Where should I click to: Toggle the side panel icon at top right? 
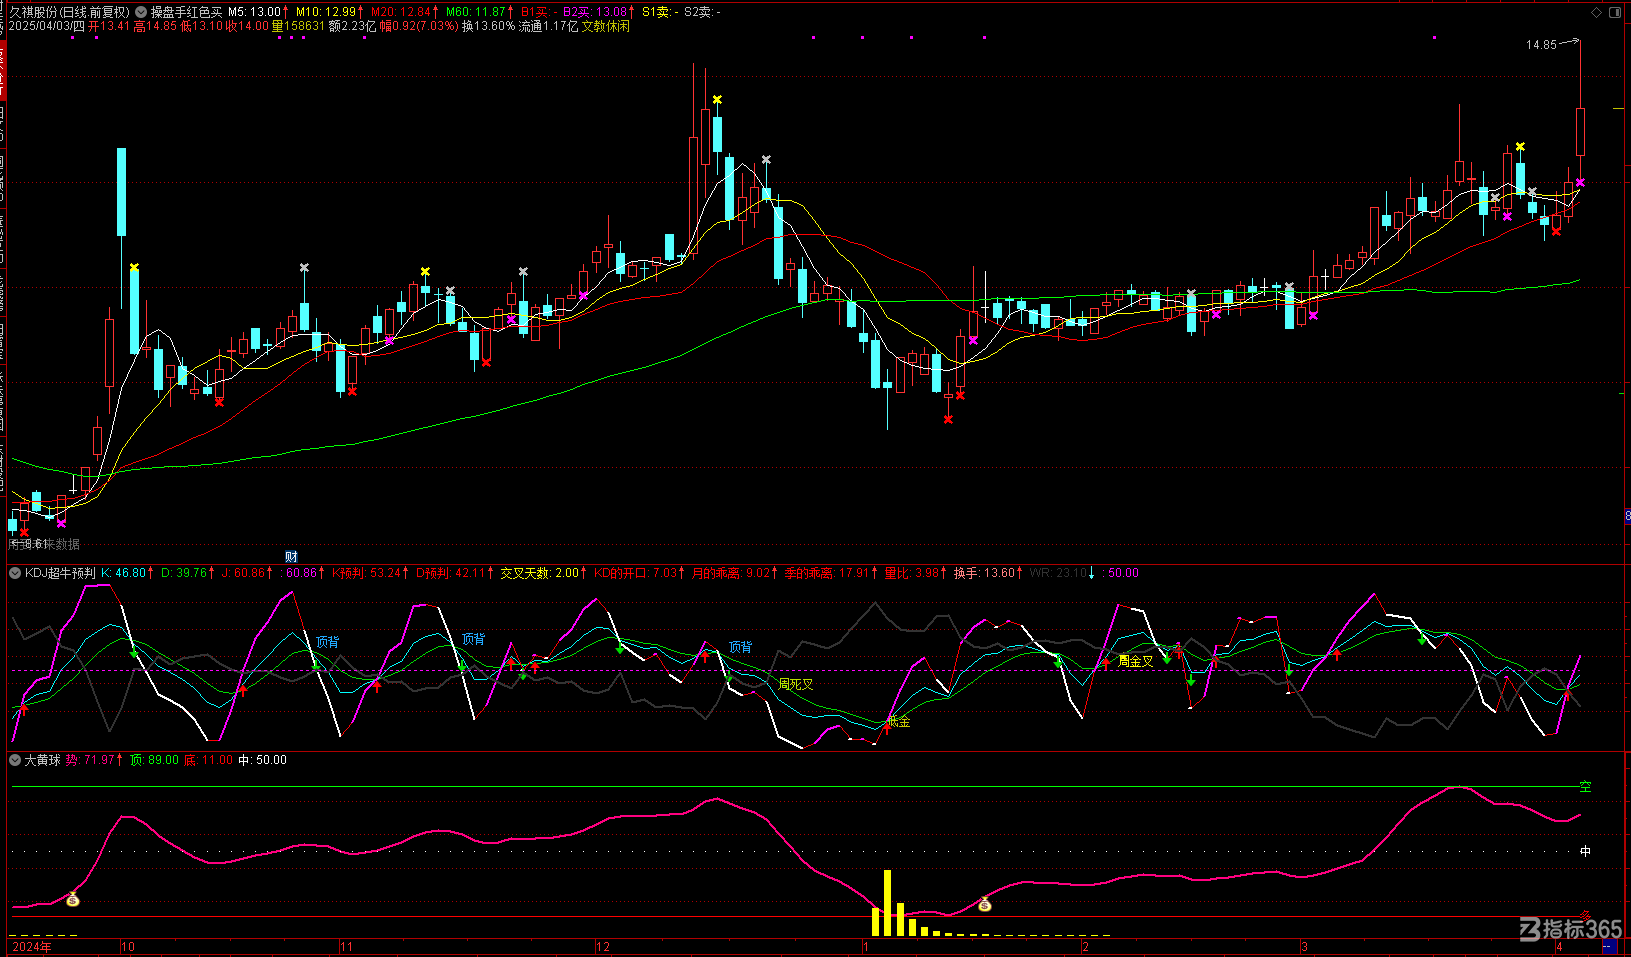pos(1614,12)
